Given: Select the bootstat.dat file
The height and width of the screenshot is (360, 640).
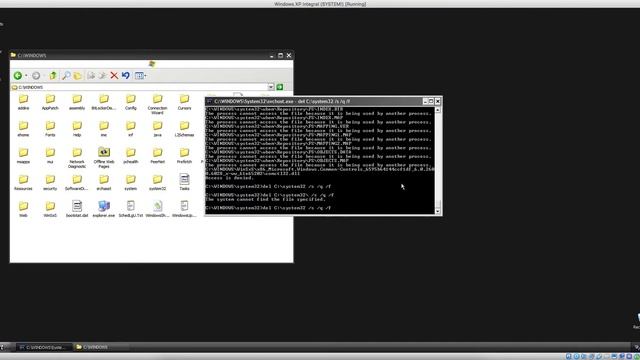Looking at the screenshot, I should coord(77,209).
